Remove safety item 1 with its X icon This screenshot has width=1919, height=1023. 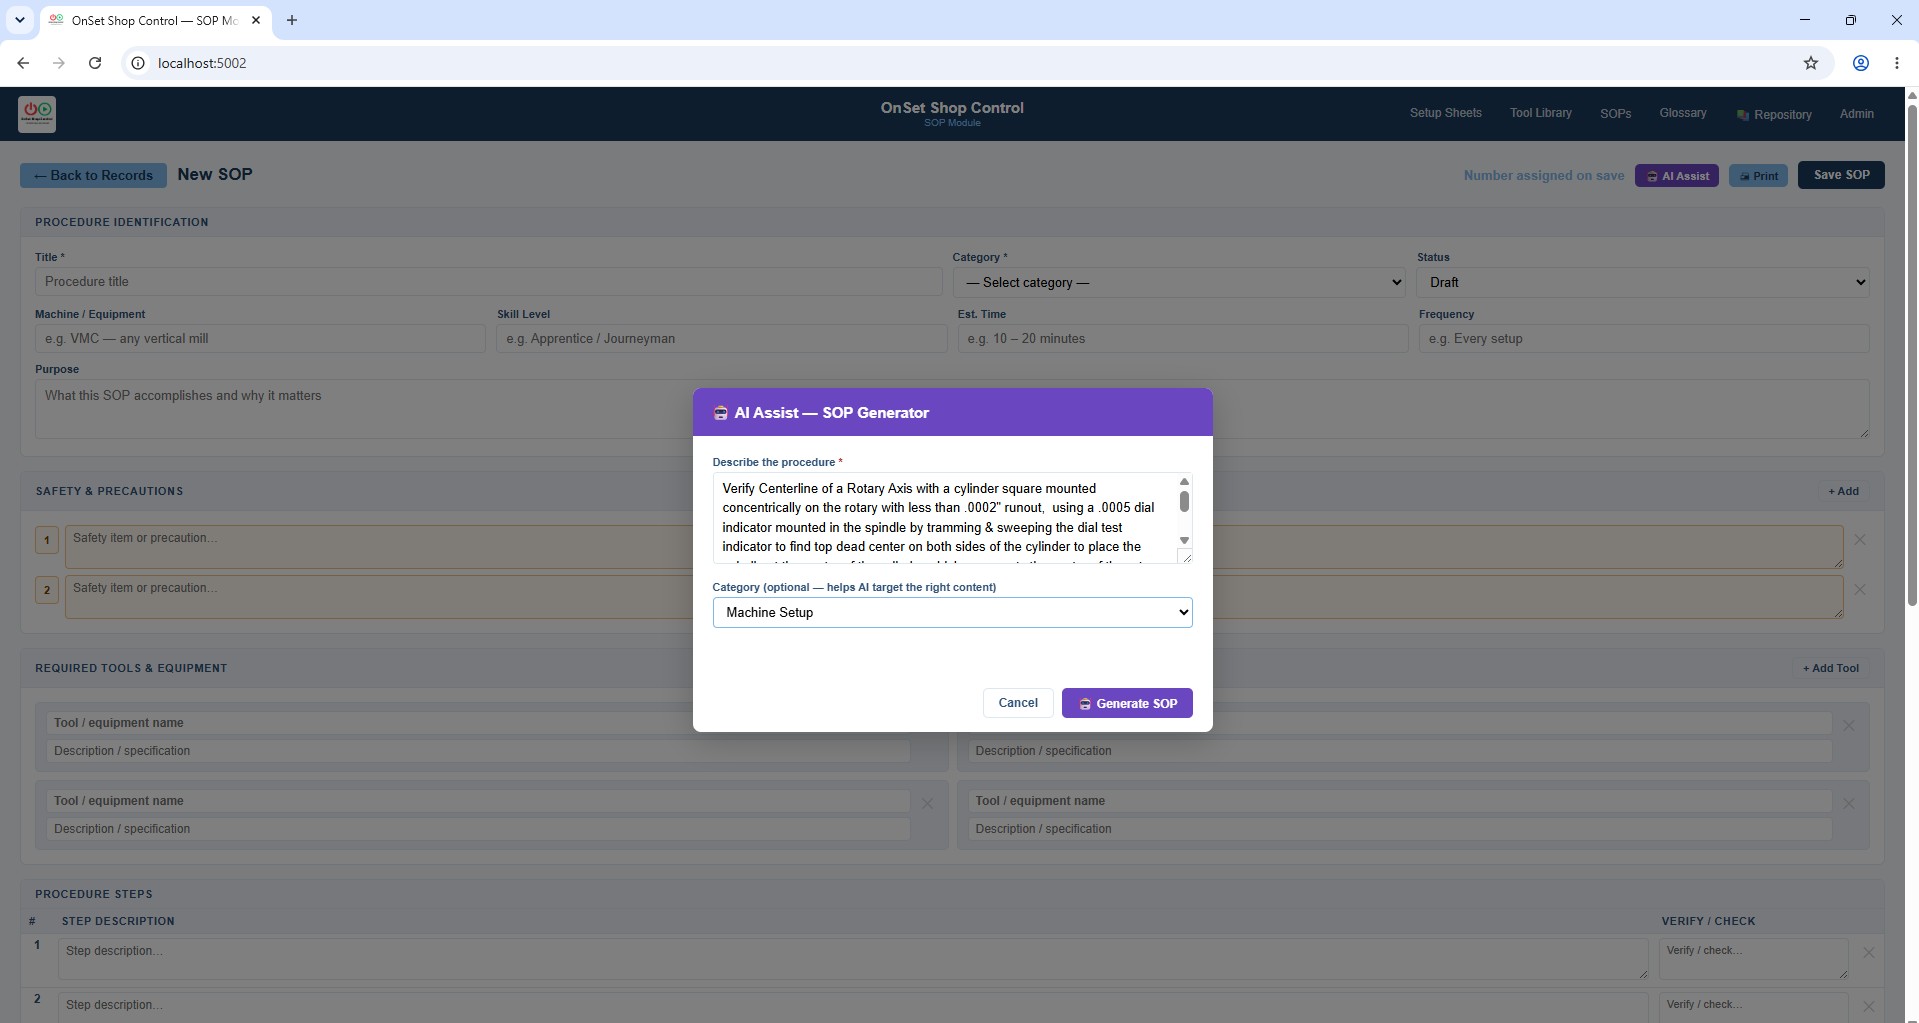(1859, 539)
